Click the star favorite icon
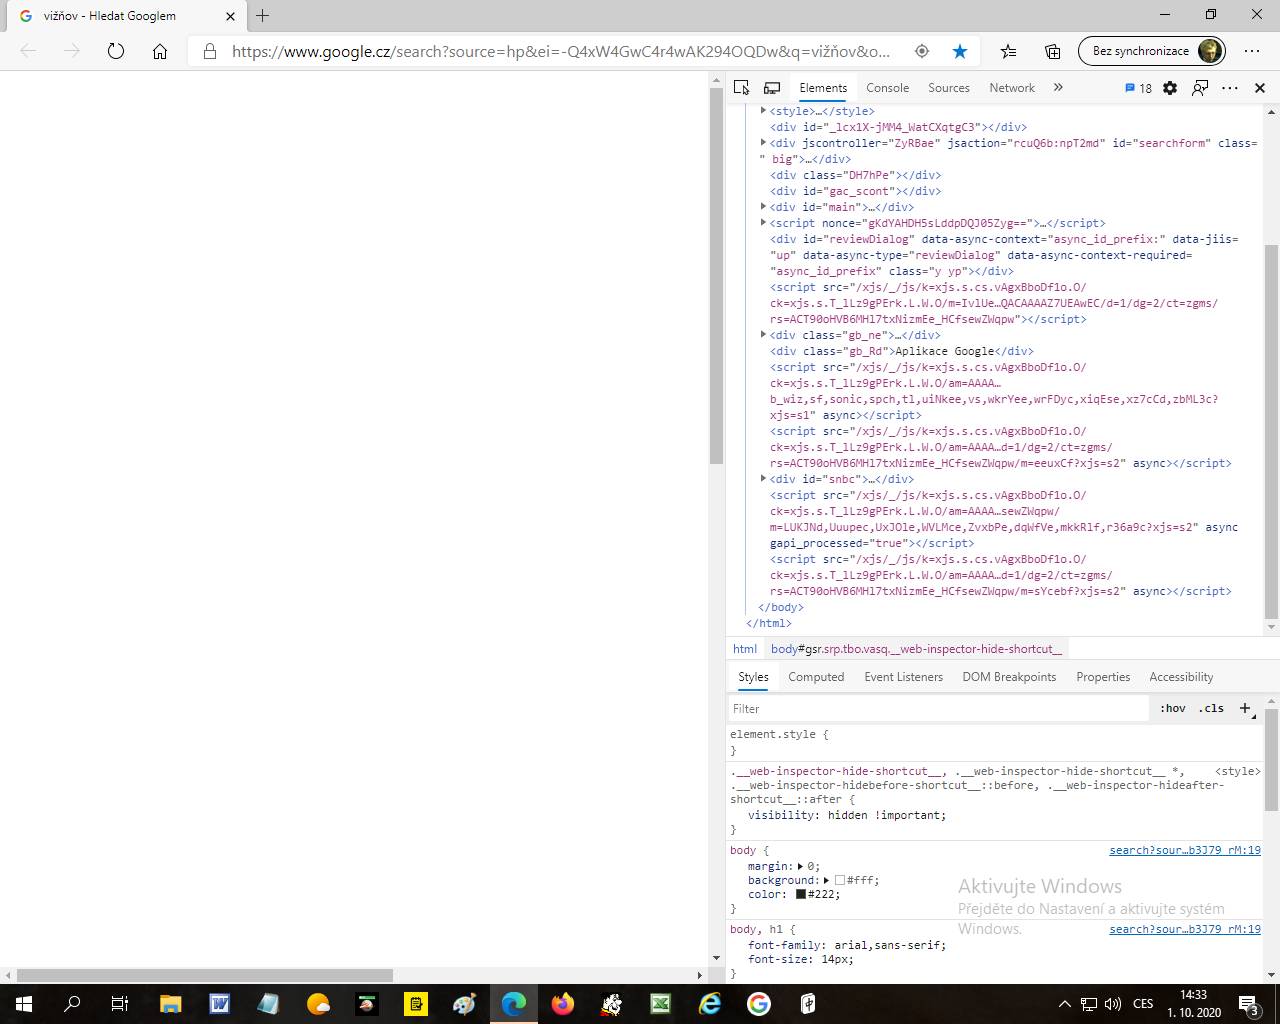The height and width of the screenshot is (1024, 1280). tap(960, 51)
